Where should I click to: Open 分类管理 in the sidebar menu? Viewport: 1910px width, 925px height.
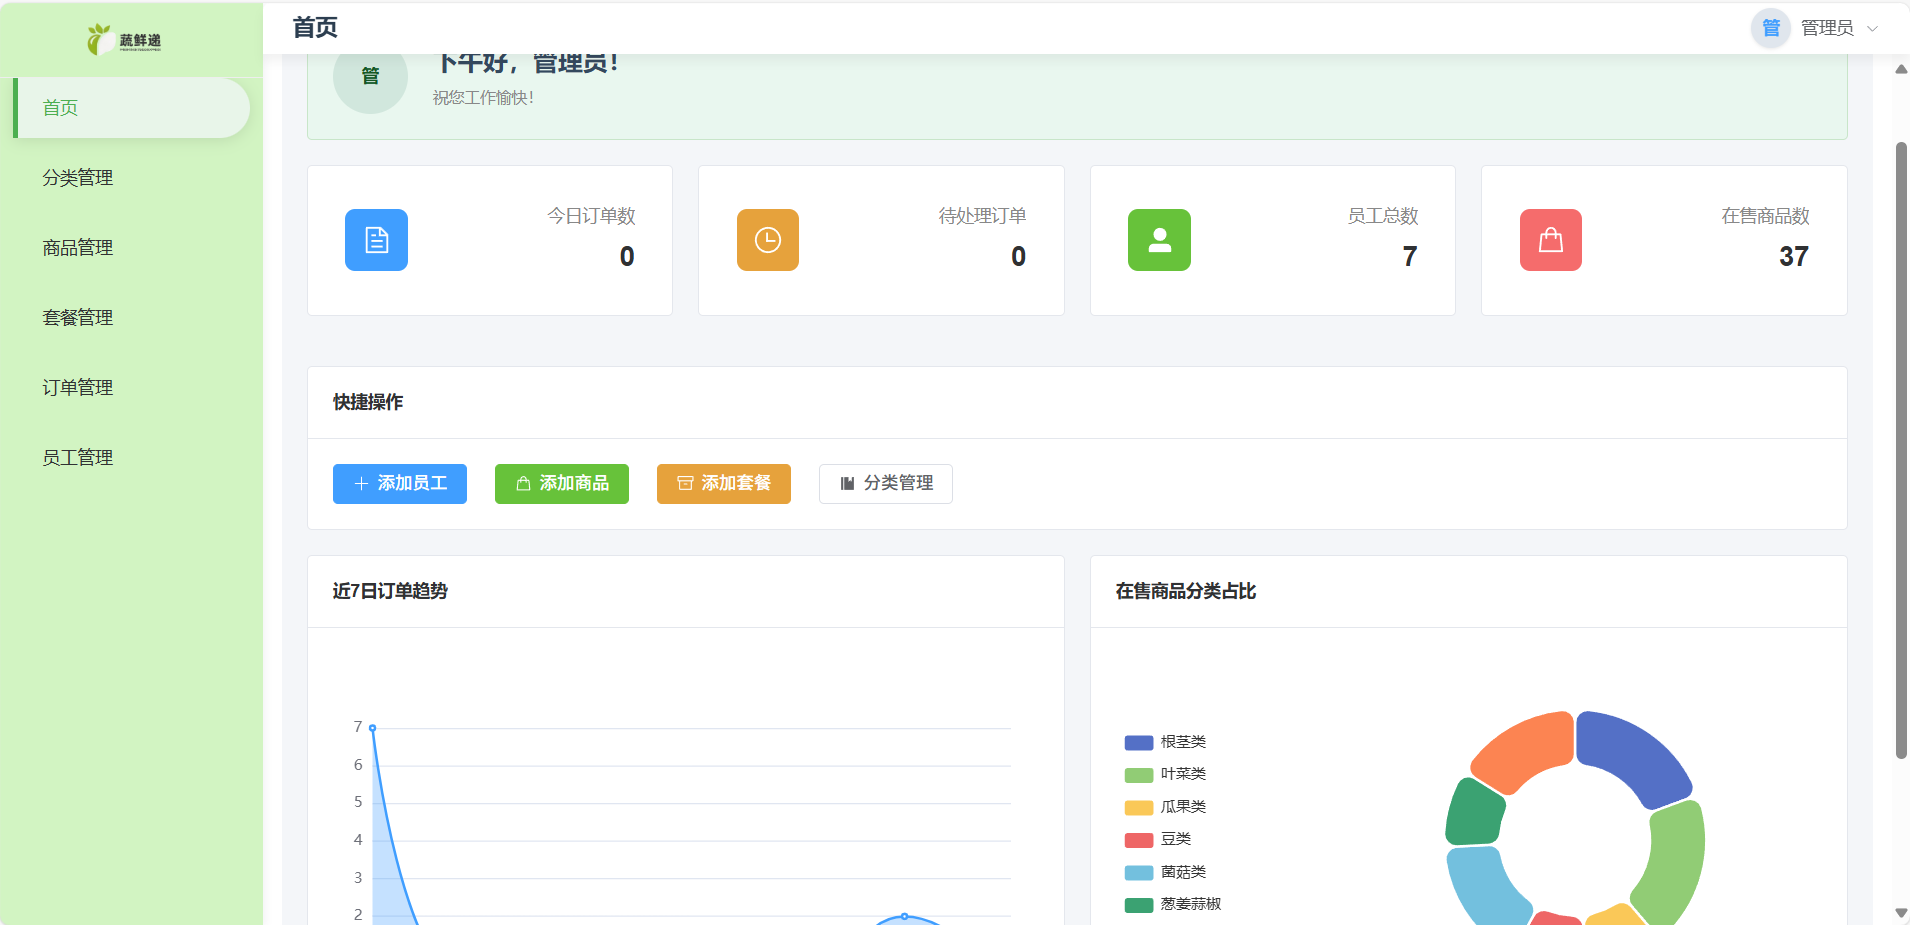pos(78,178)
